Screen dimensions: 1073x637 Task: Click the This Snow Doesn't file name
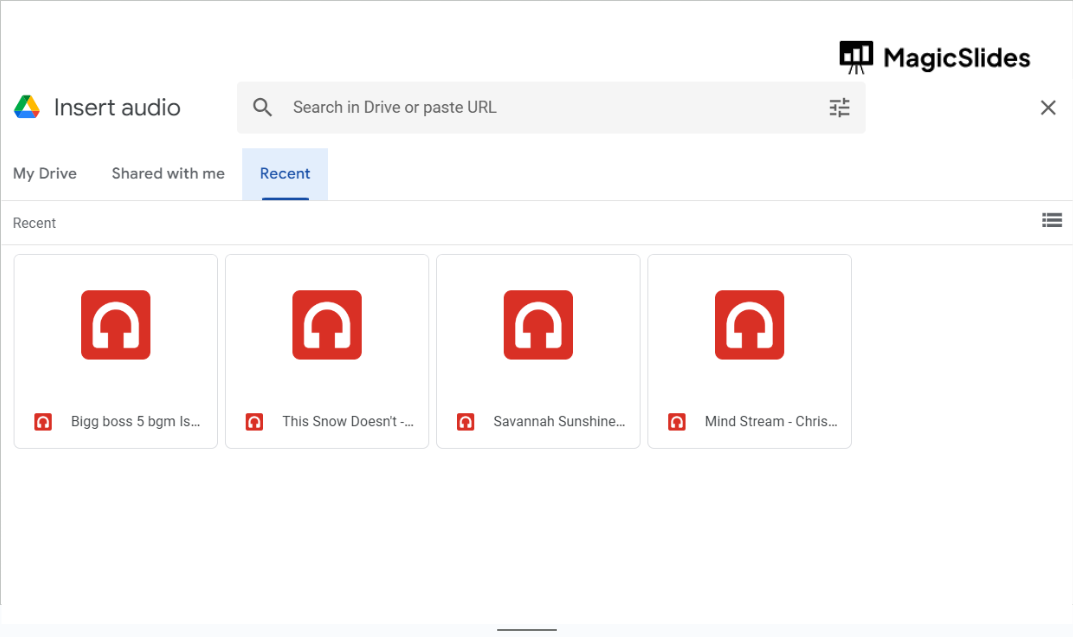tap(348, 421)
